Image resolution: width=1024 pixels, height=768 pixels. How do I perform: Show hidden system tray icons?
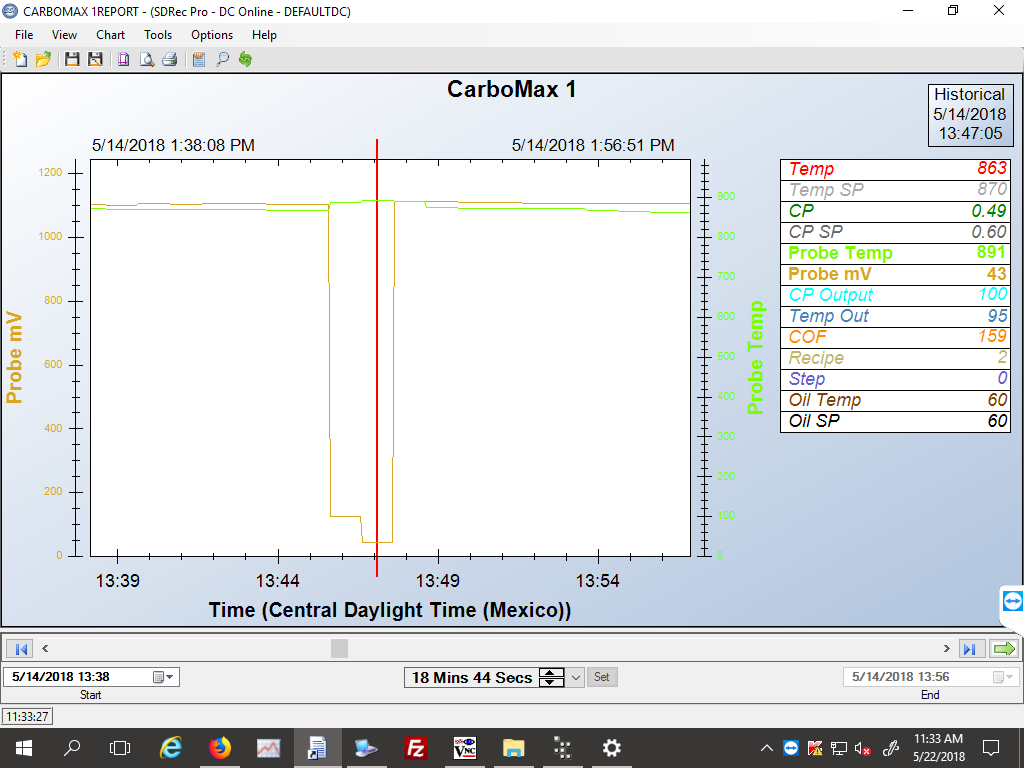tap(767, 748)
